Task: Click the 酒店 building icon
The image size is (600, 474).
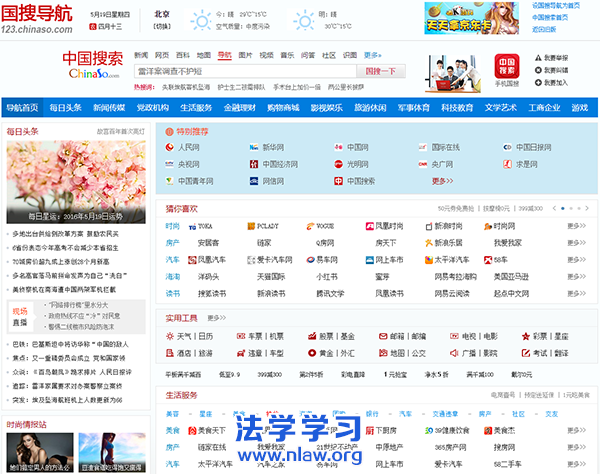Action: [170, 353]
